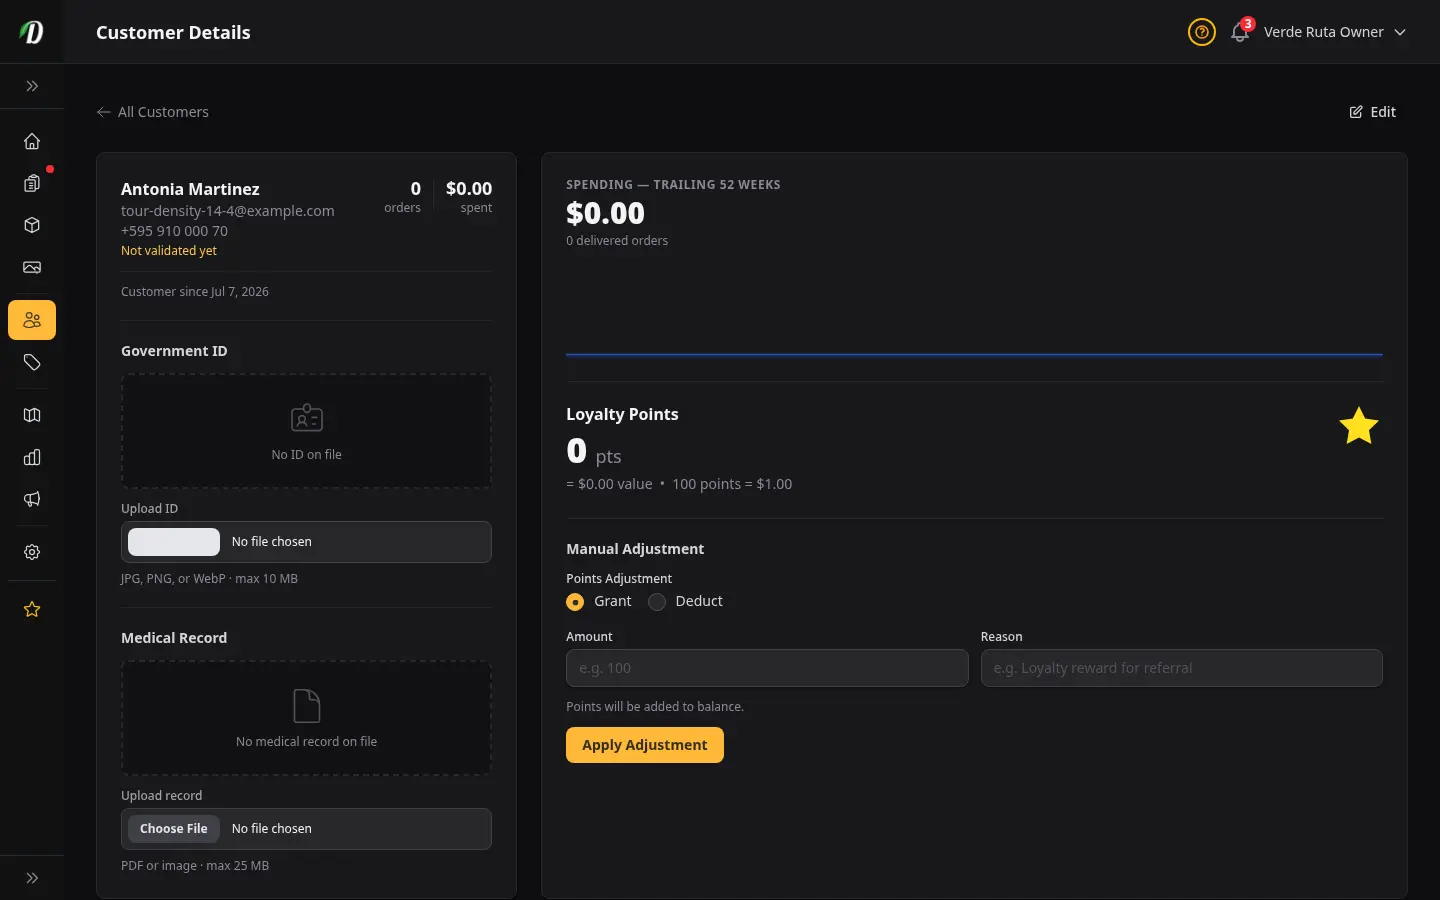The height and width of the screenshot is (900, 1440).
Task: Open orders clipboard icon with red dot
Action: pos(32,183)
